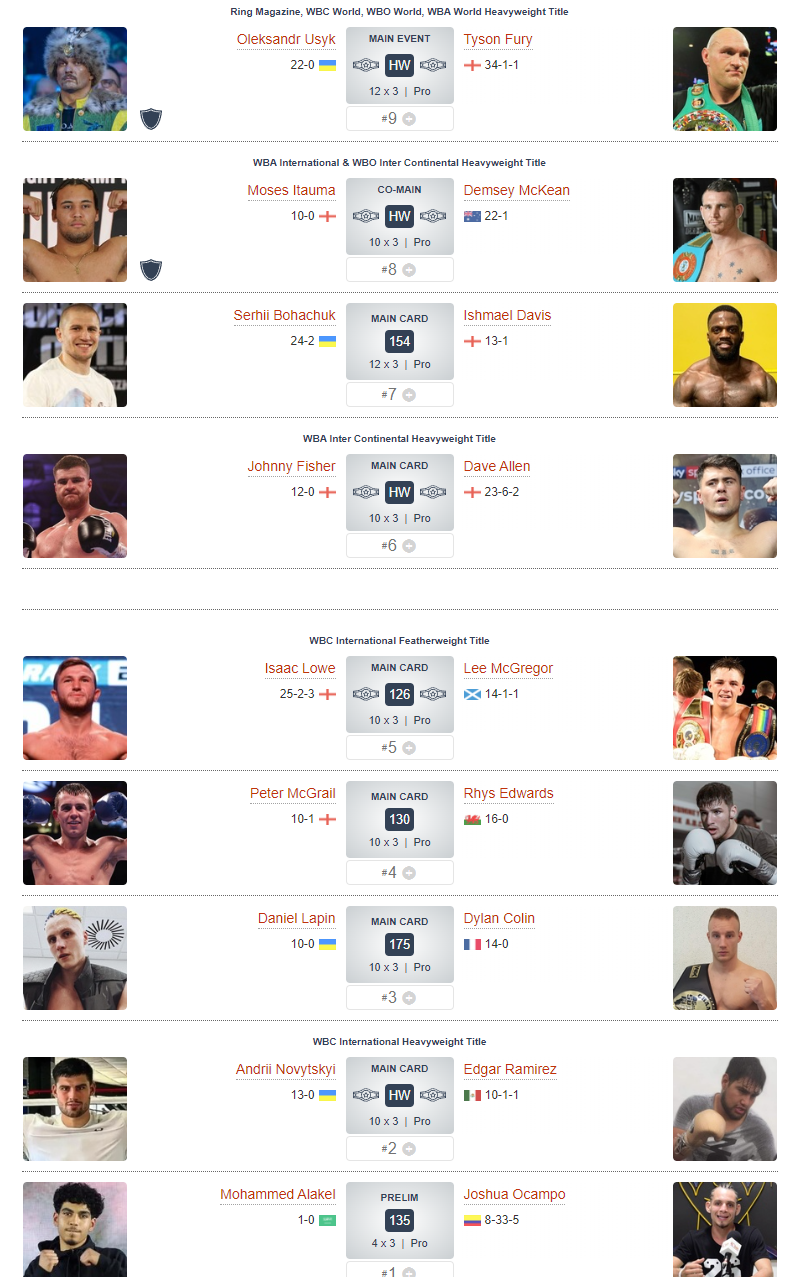Click the 130 weight badge in McGrail bout

400,819
